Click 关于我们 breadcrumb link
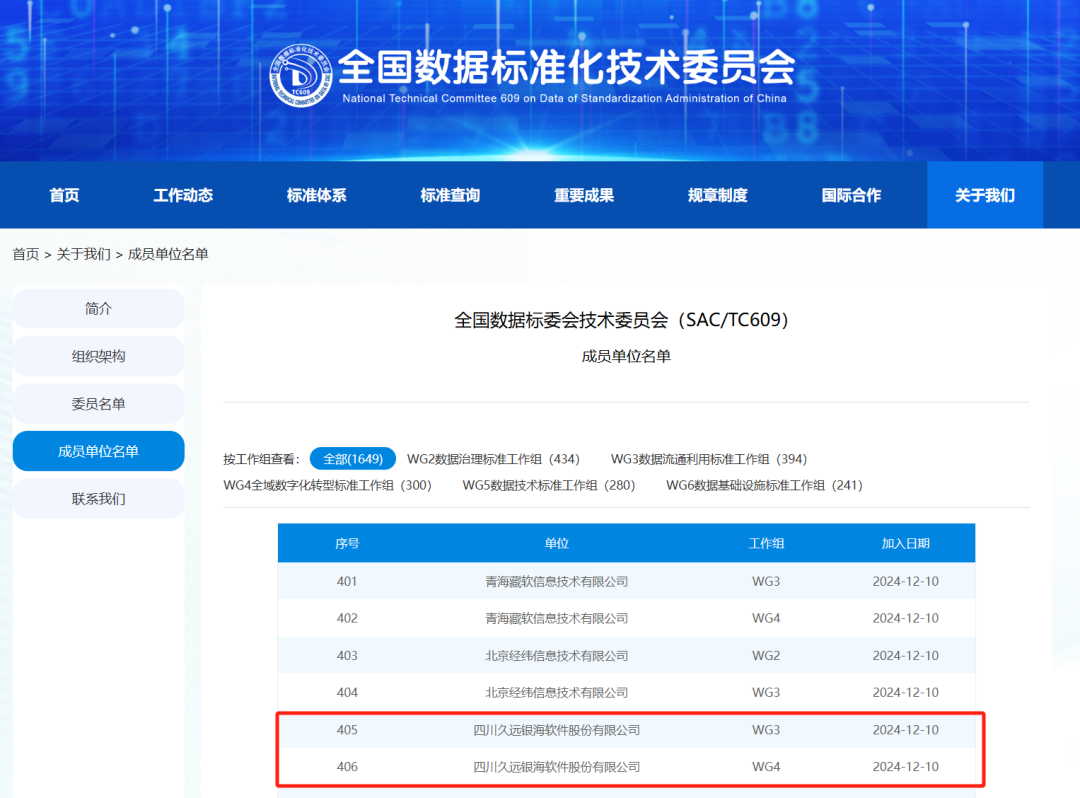 pyautogui.click(x=83, y=254)
